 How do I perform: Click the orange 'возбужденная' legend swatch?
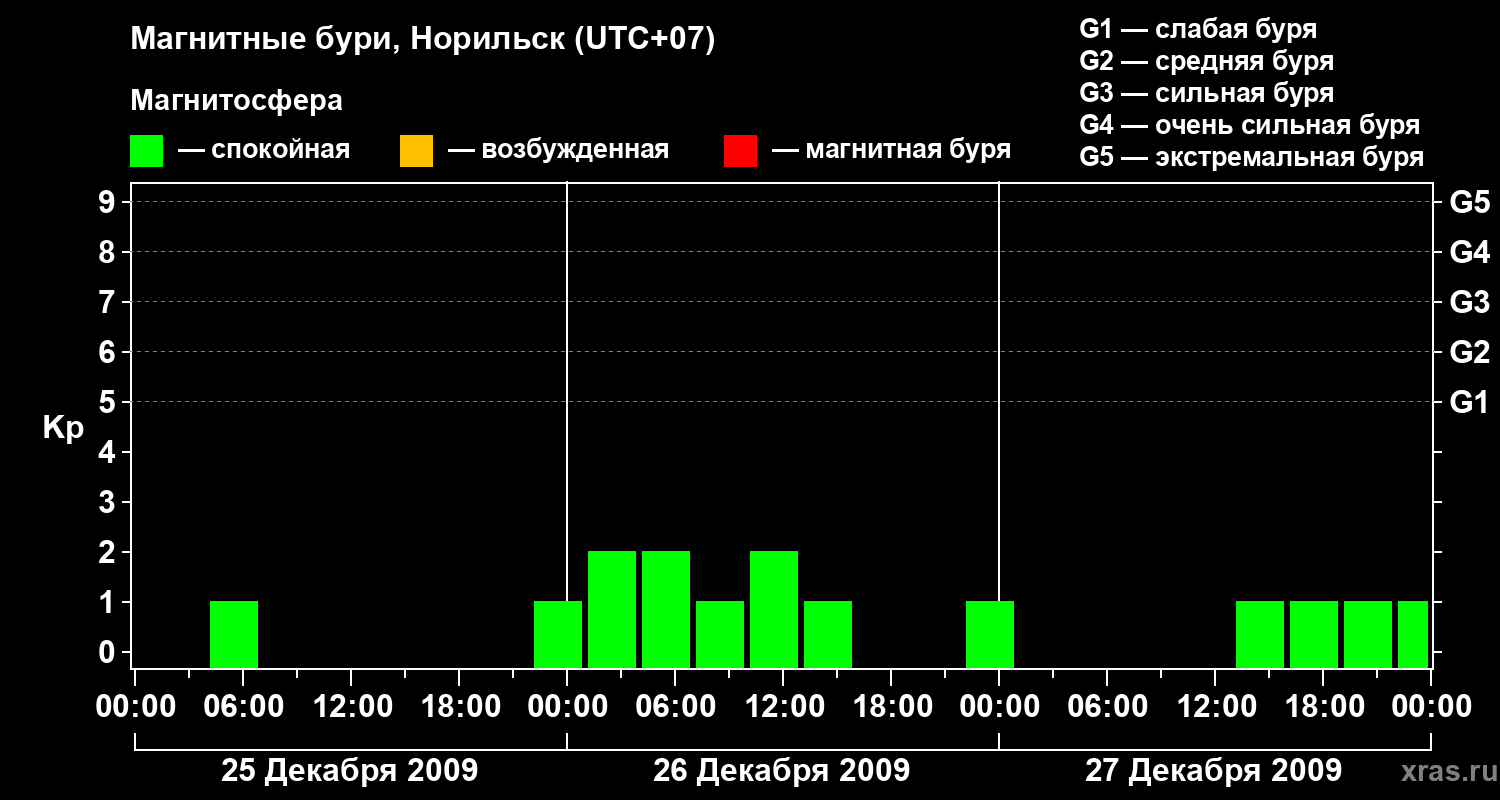point(416,151)
